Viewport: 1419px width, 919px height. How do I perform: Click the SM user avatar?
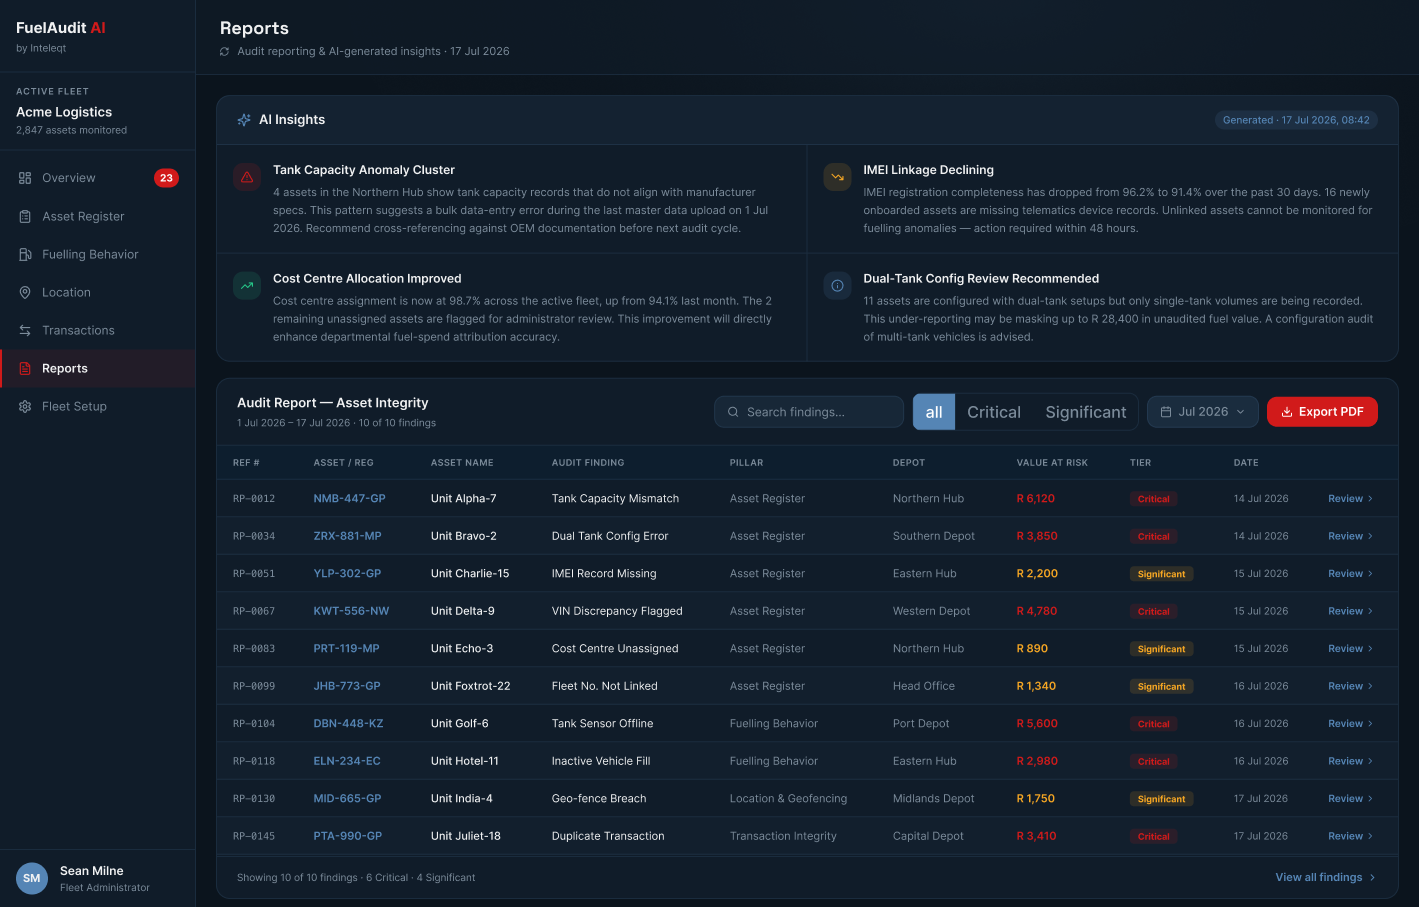pyautogui.click(x=32, y=878)
